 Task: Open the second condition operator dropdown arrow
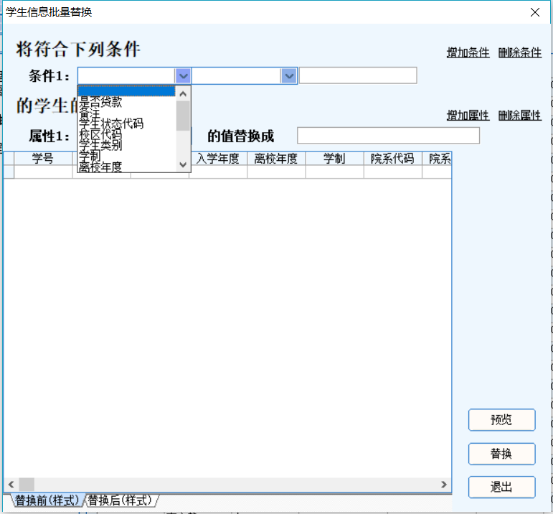289,76
